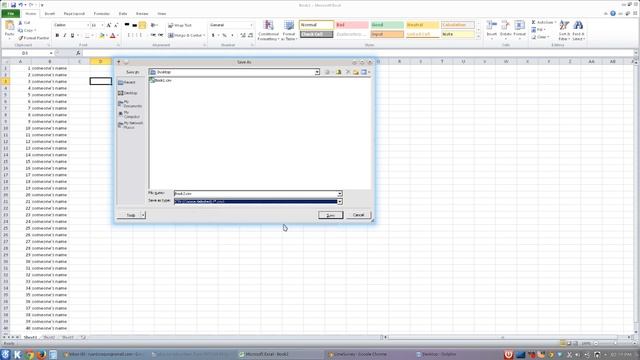
Task: Click the AutoSum button
Action: (544, 22)
